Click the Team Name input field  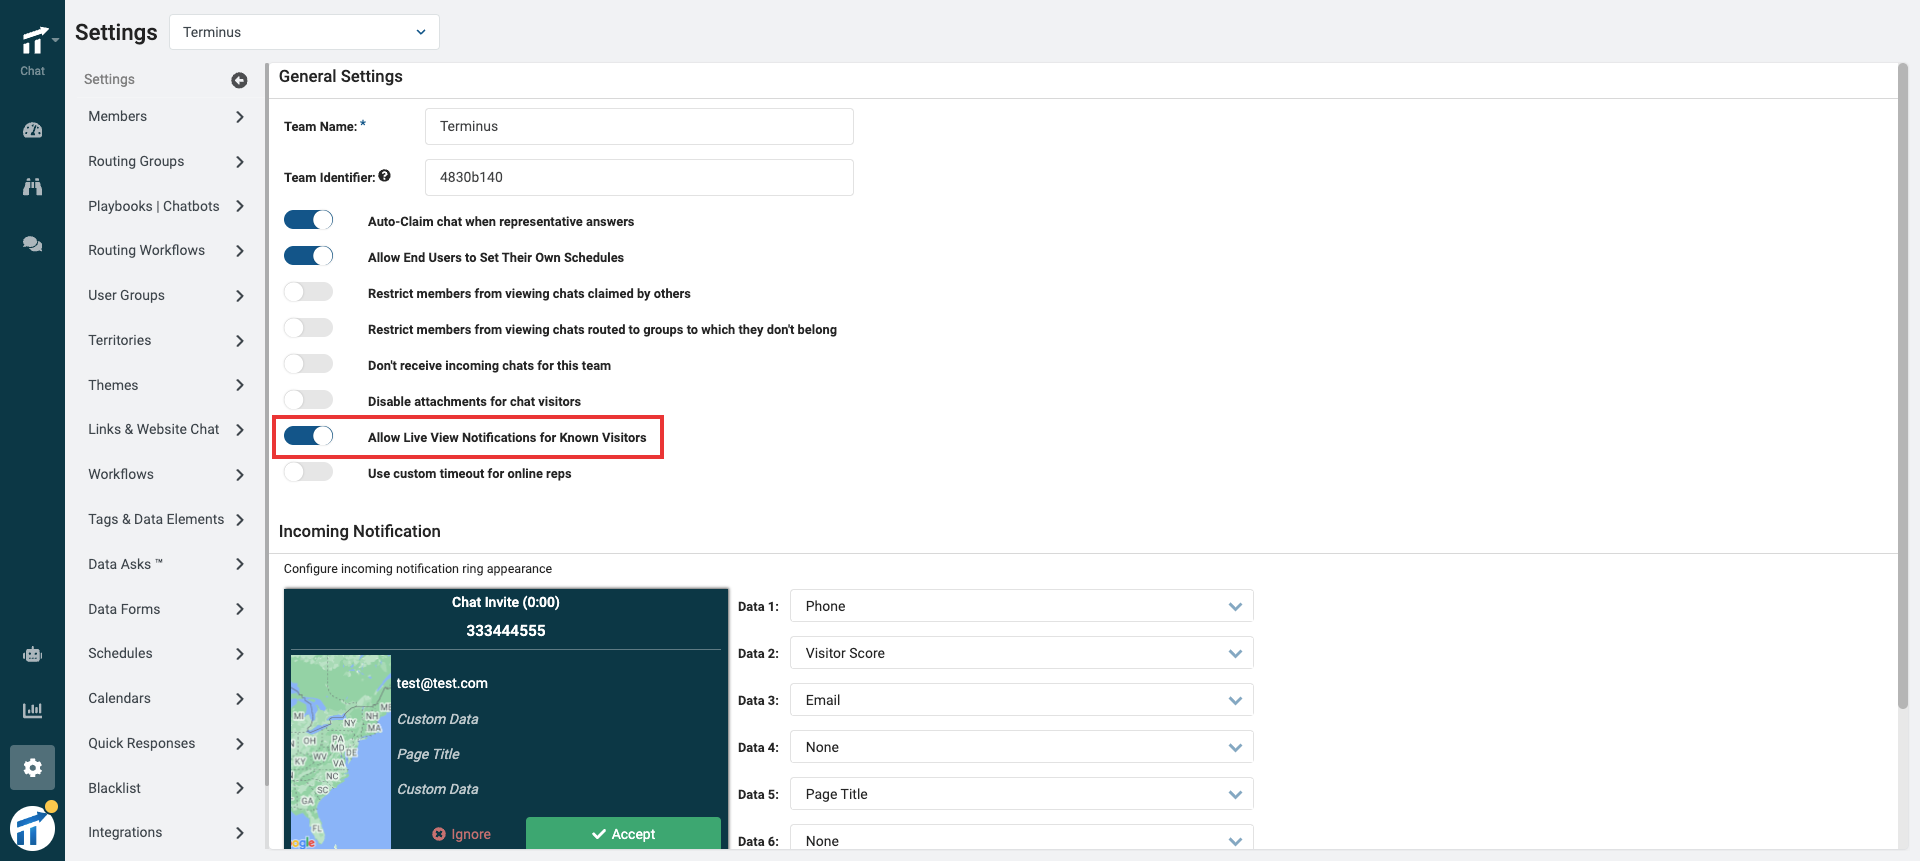pos(639,126)
